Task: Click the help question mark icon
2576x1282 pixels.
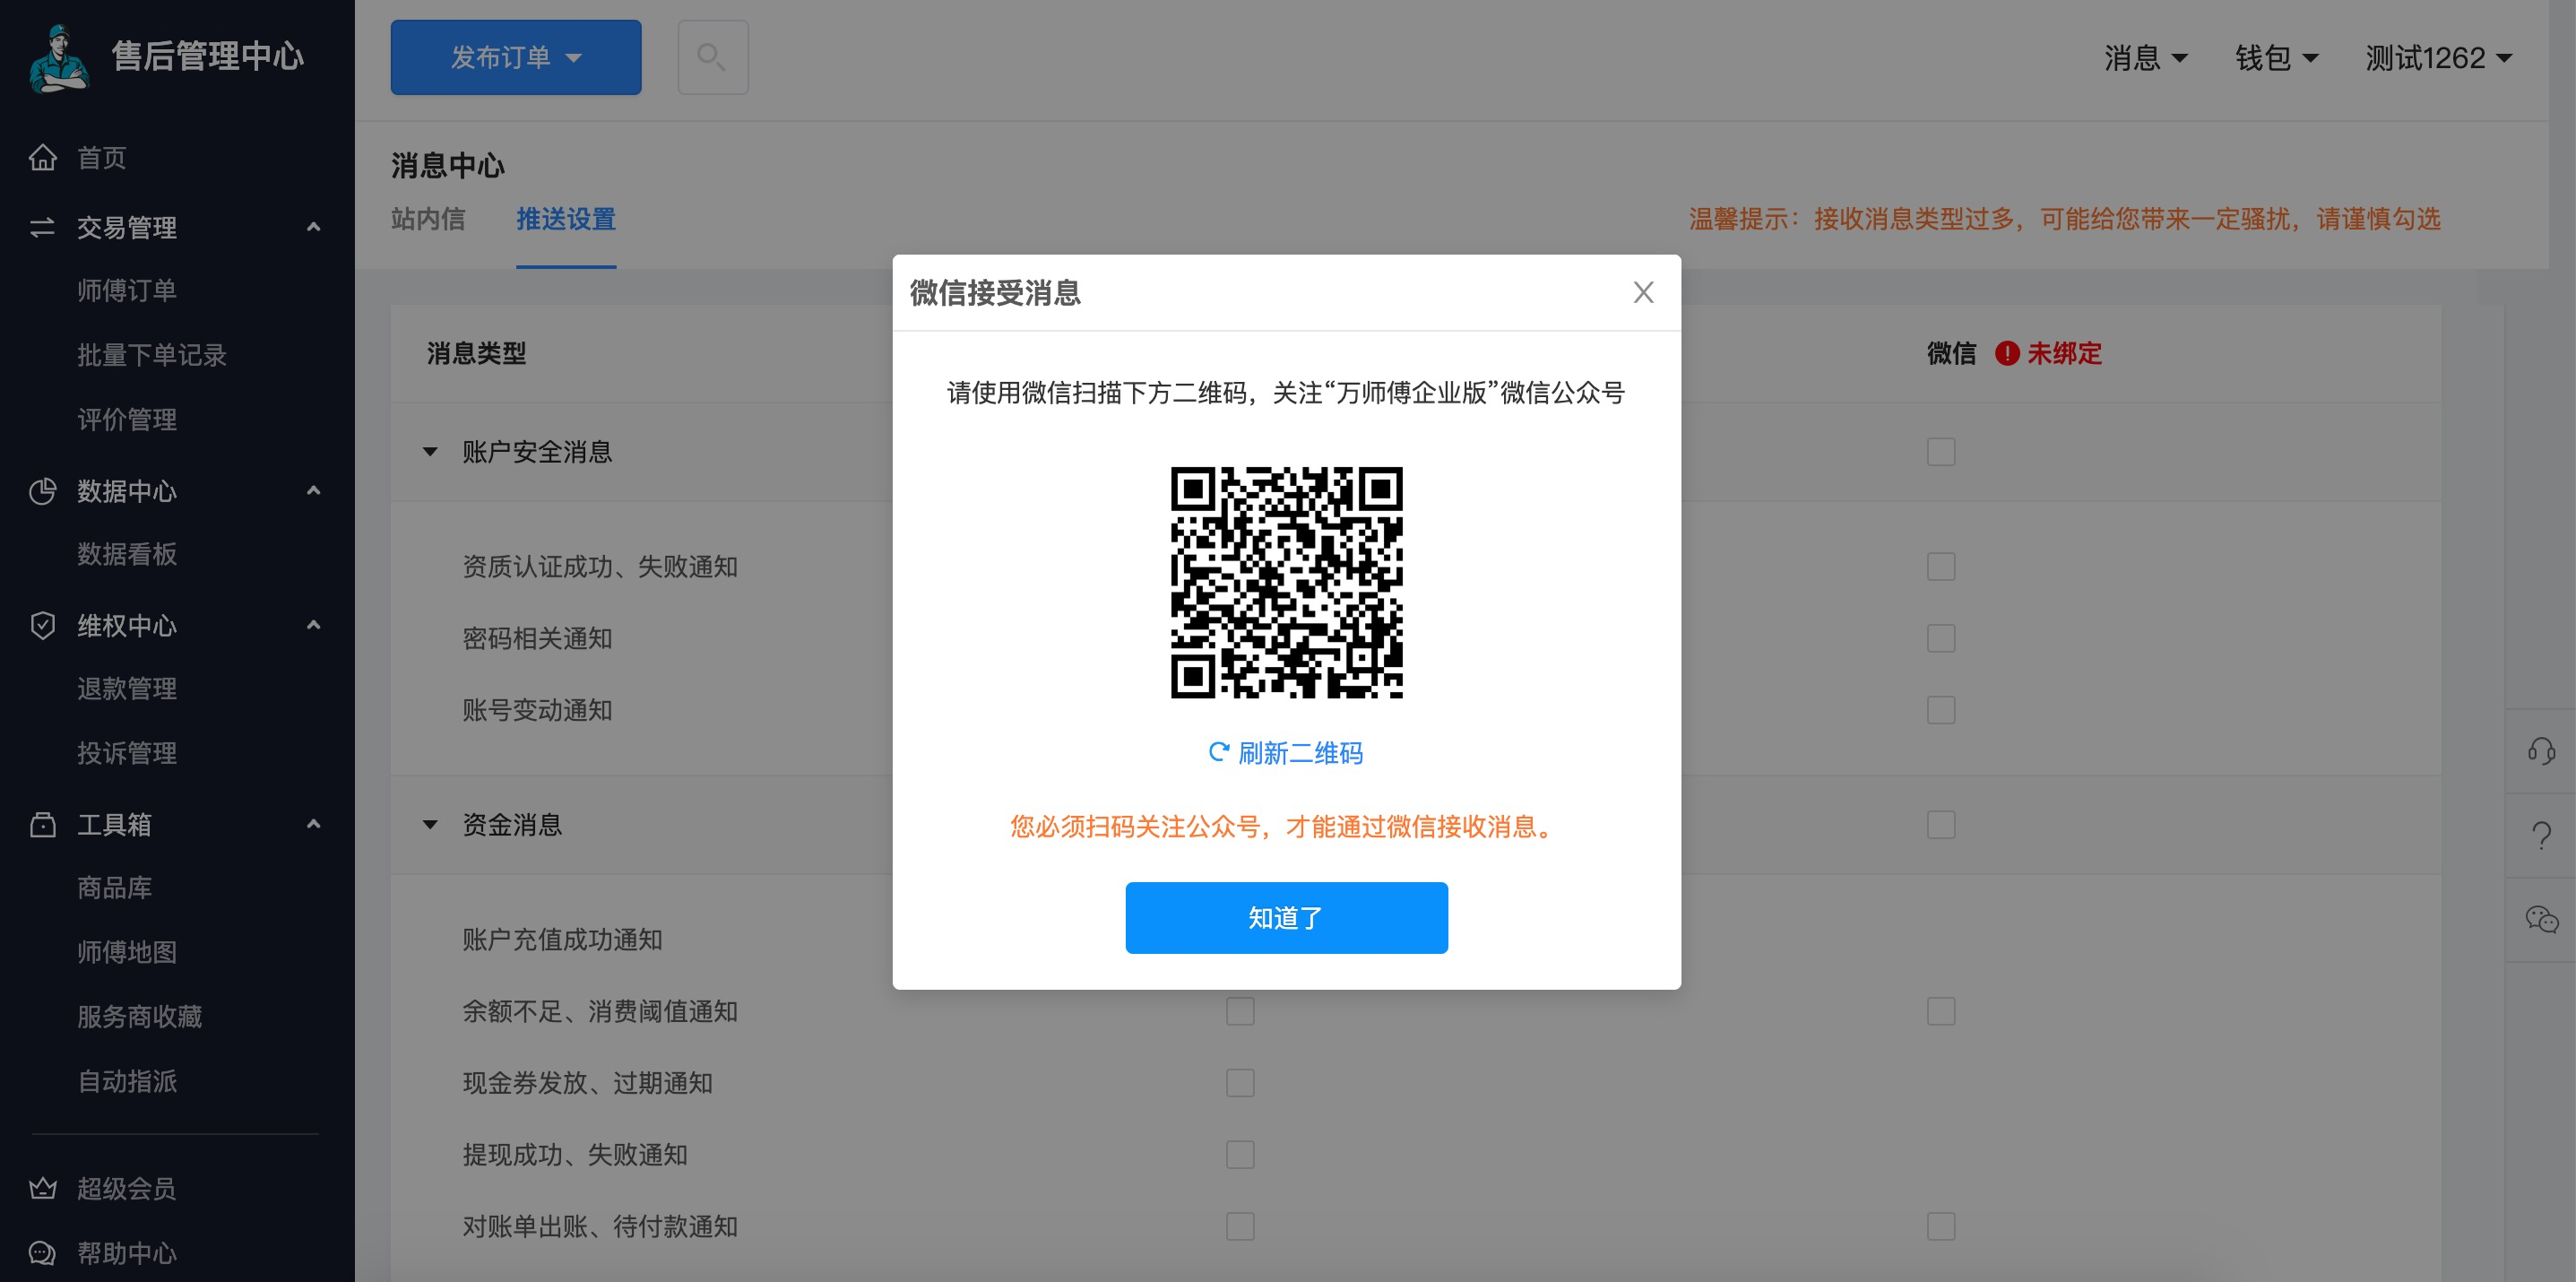Action: tap(2541, 835)
